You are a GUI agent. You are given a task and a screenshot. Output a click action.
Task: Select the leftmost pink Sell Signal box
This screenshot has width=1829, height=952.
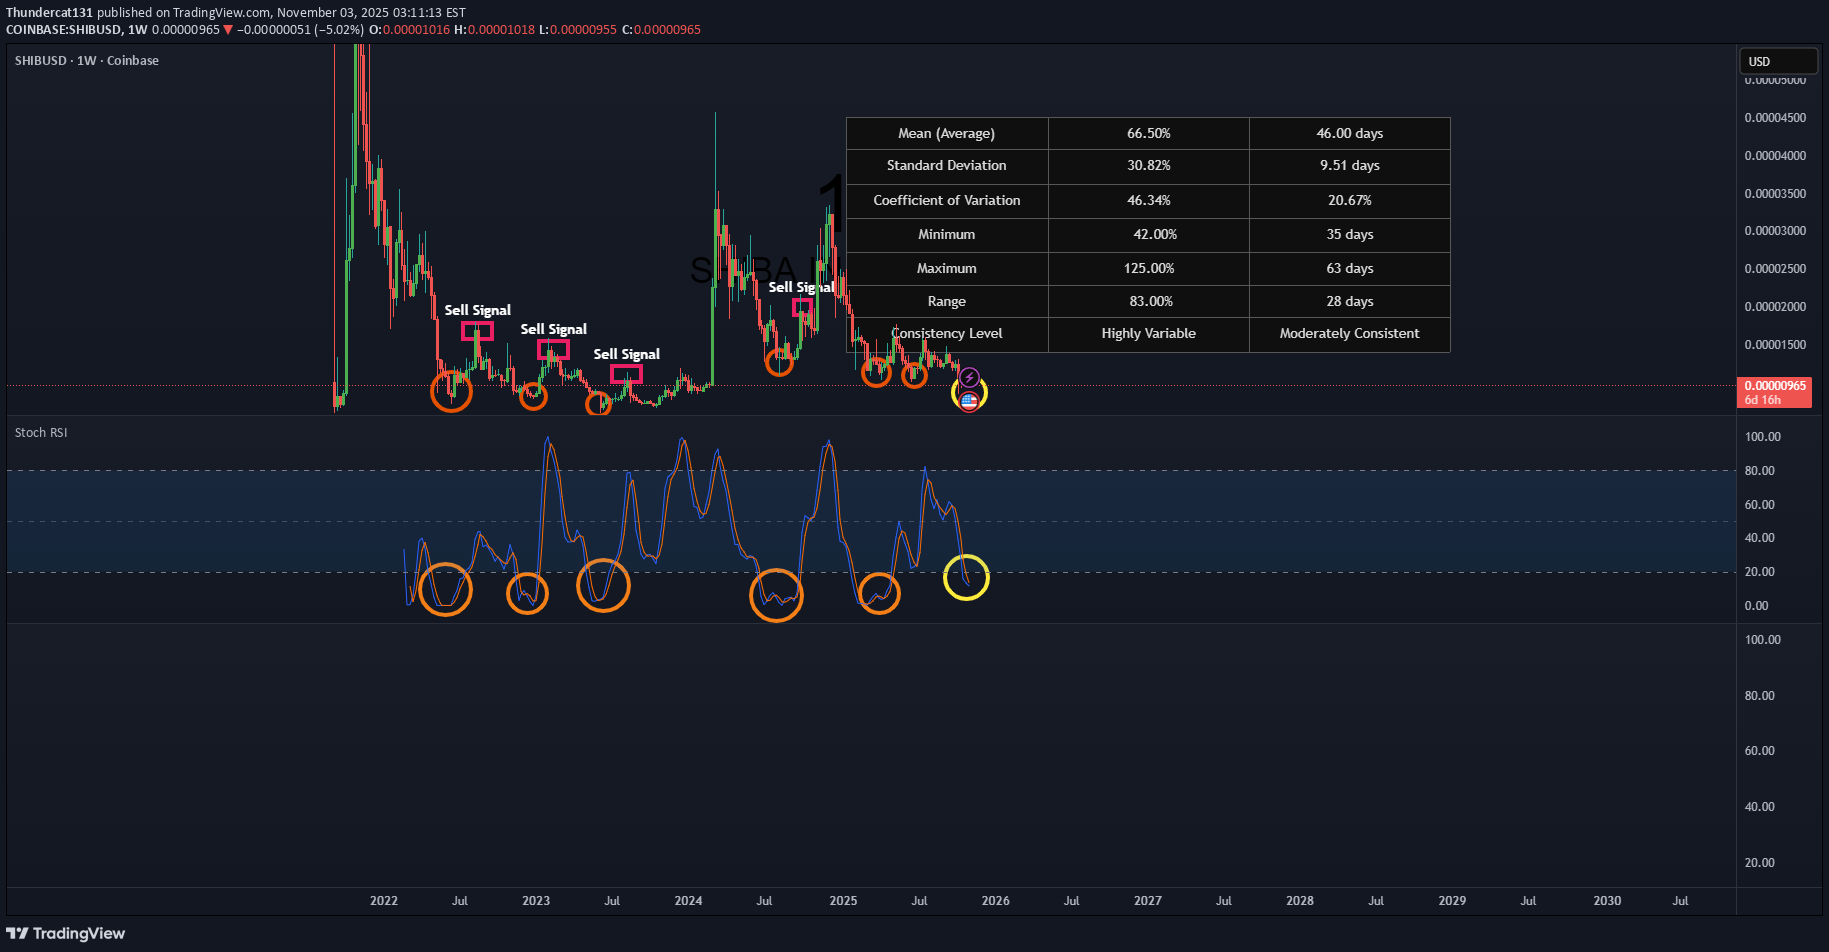coord(477,331)
